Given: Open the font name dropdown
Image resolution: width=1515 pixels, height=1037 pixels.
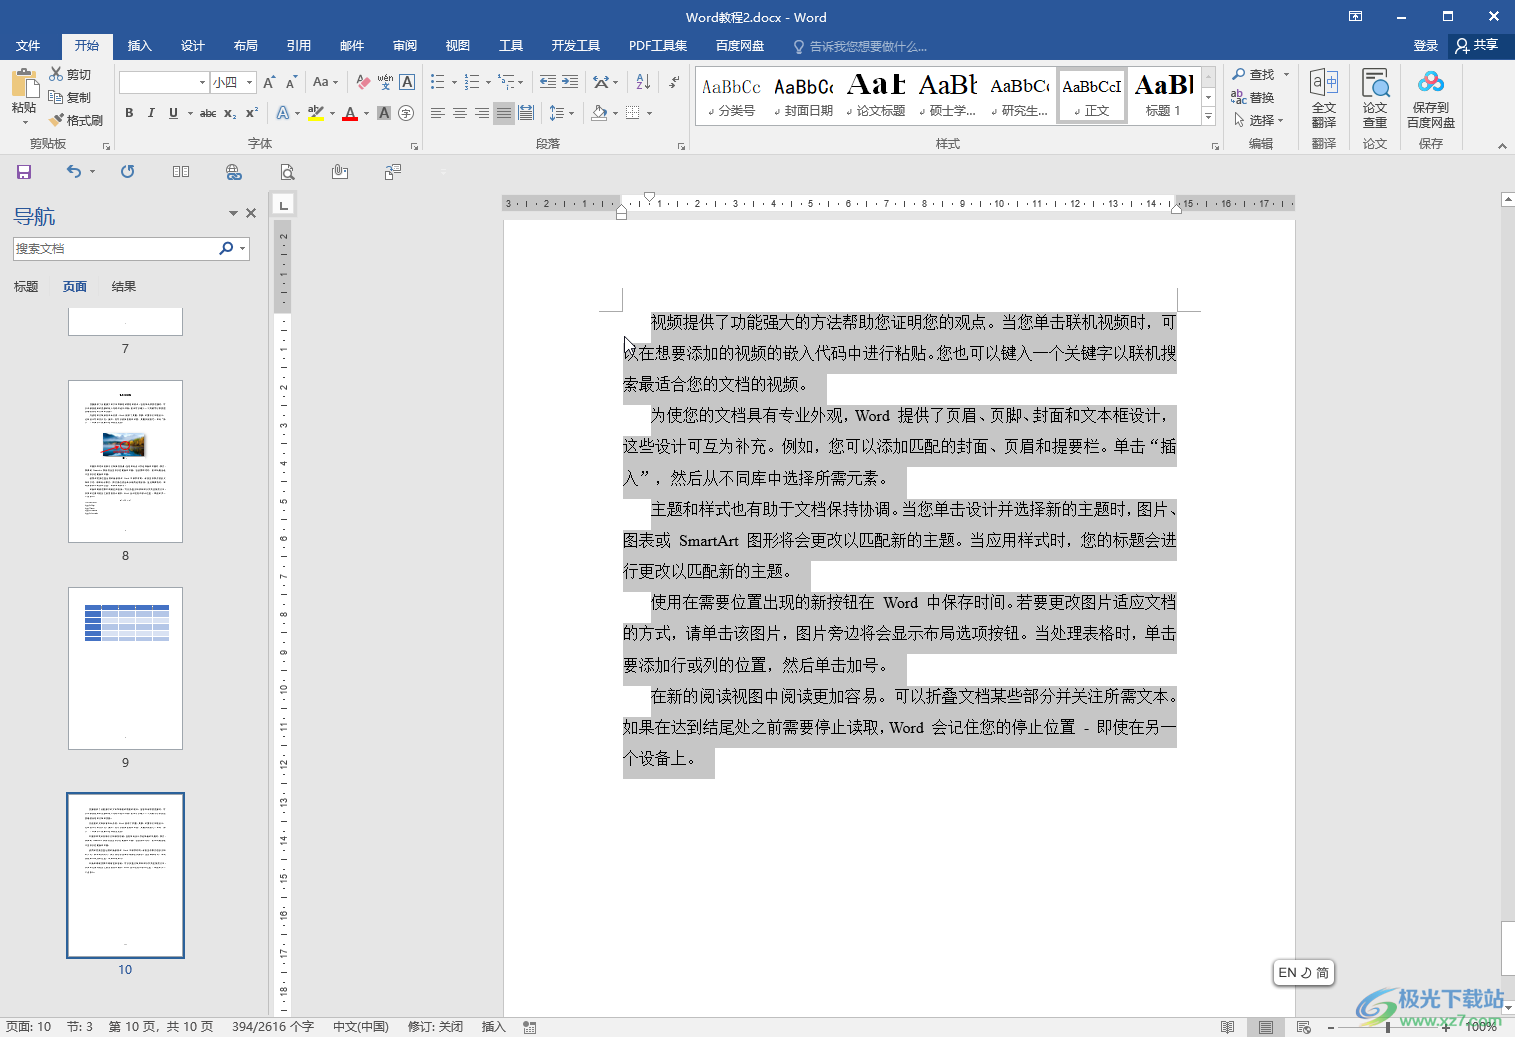Looking at the screenshot, I should 202,82.
